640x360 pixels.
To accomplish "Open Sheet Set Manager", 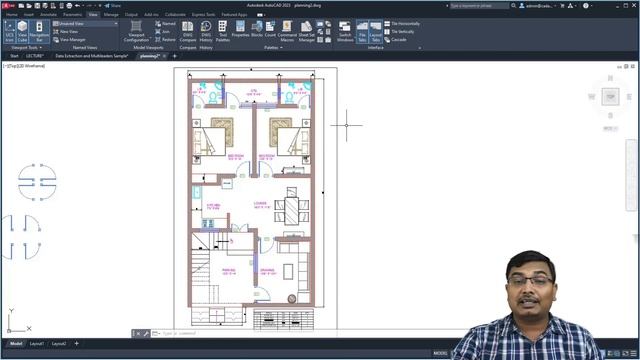I will tap(307, 31).
